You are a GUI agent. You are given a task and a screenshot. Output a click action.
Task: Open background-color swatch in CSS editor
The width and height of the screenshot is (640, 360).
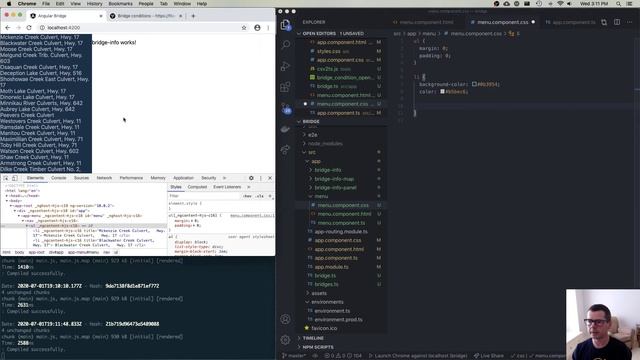(474, 84)
